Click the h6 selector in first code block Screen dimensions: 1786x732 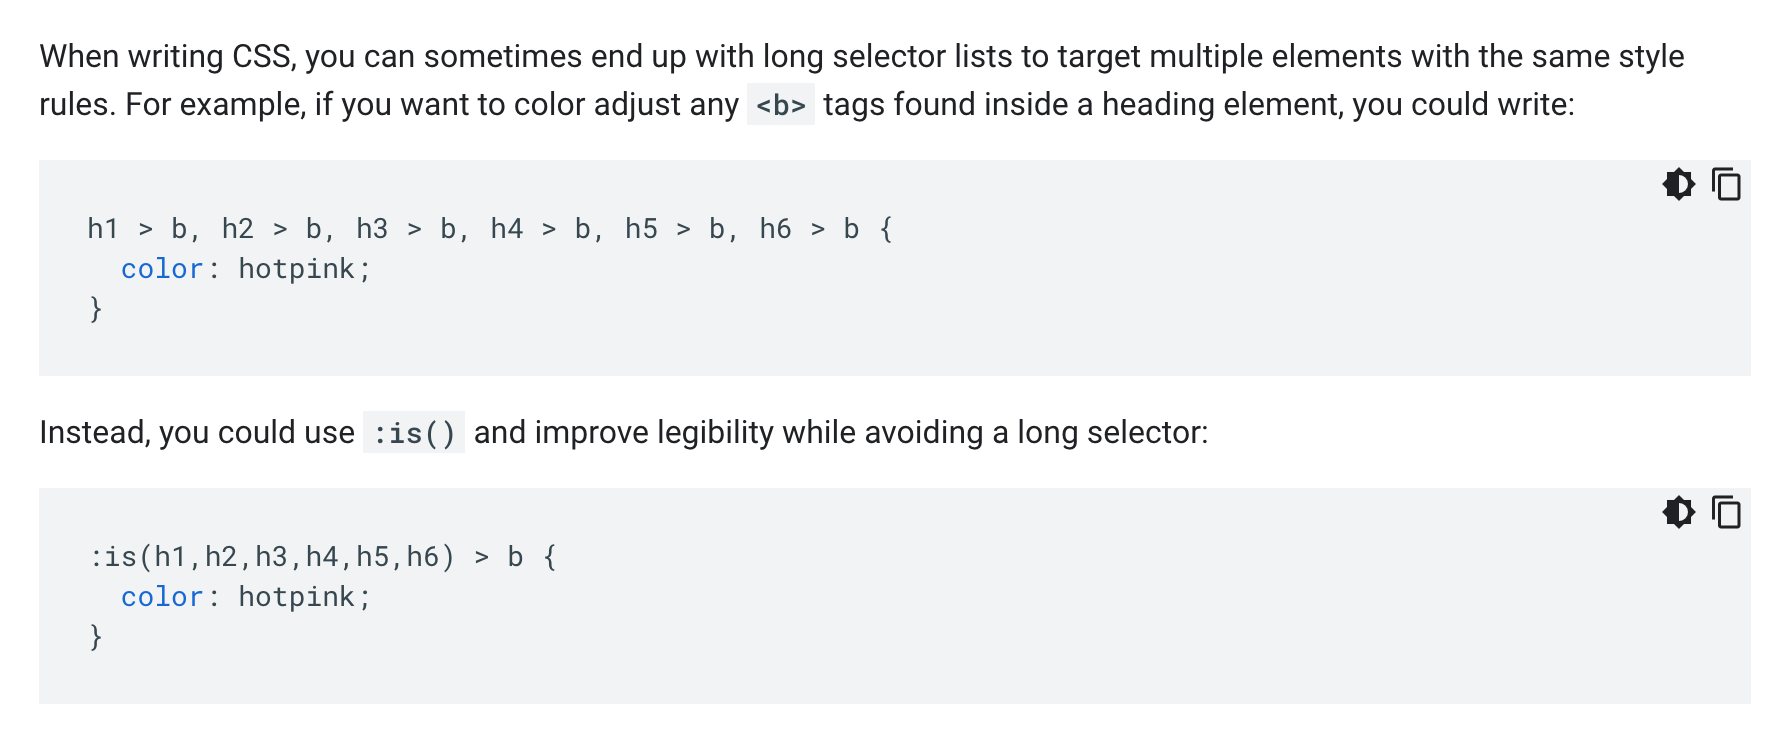click(775, 229)
